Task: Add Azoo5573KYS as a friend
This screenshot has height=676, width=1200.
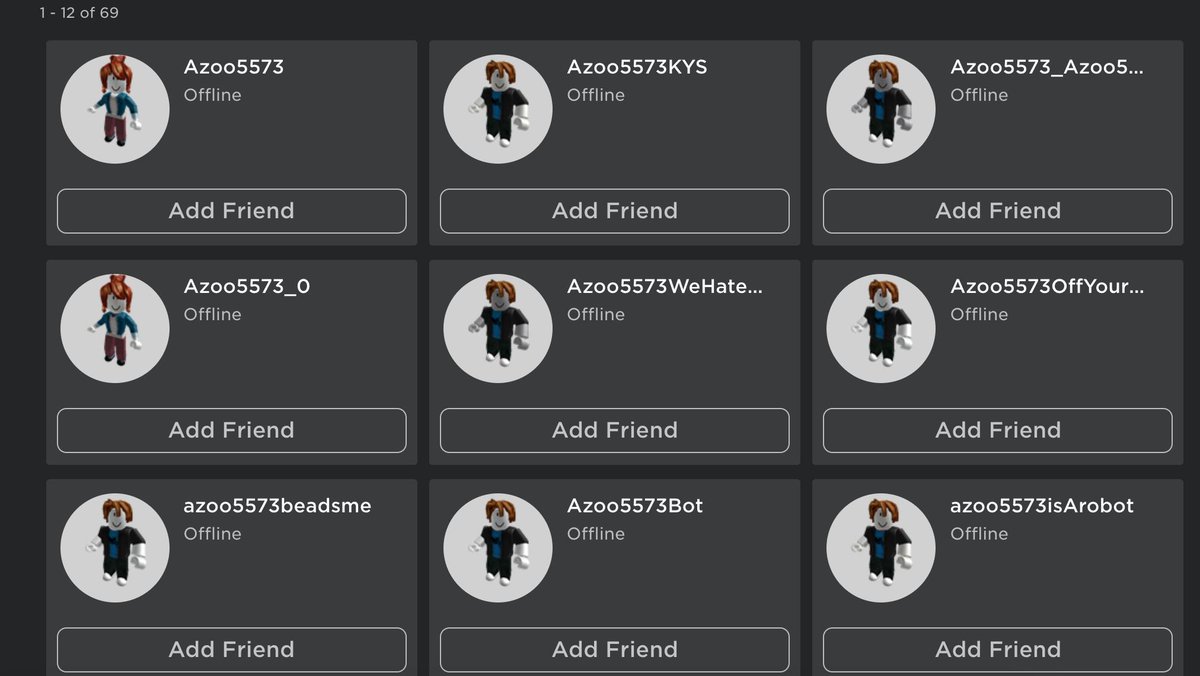Action: click(x=615, y=211)
